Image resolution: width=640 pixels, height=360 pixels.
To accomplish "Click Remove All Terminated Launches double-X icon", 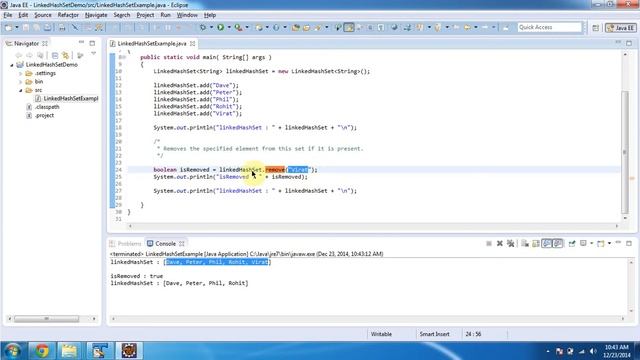I will (x=510, y=243).
